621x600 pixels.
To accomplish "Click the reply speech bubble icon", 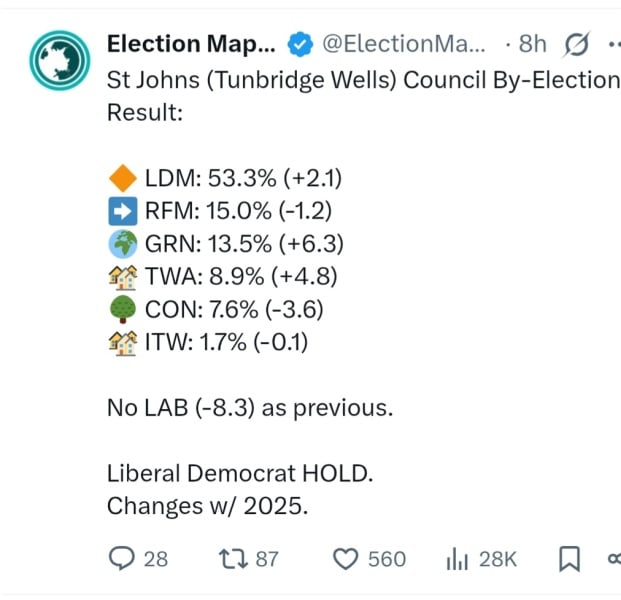I will click(120, 558).
